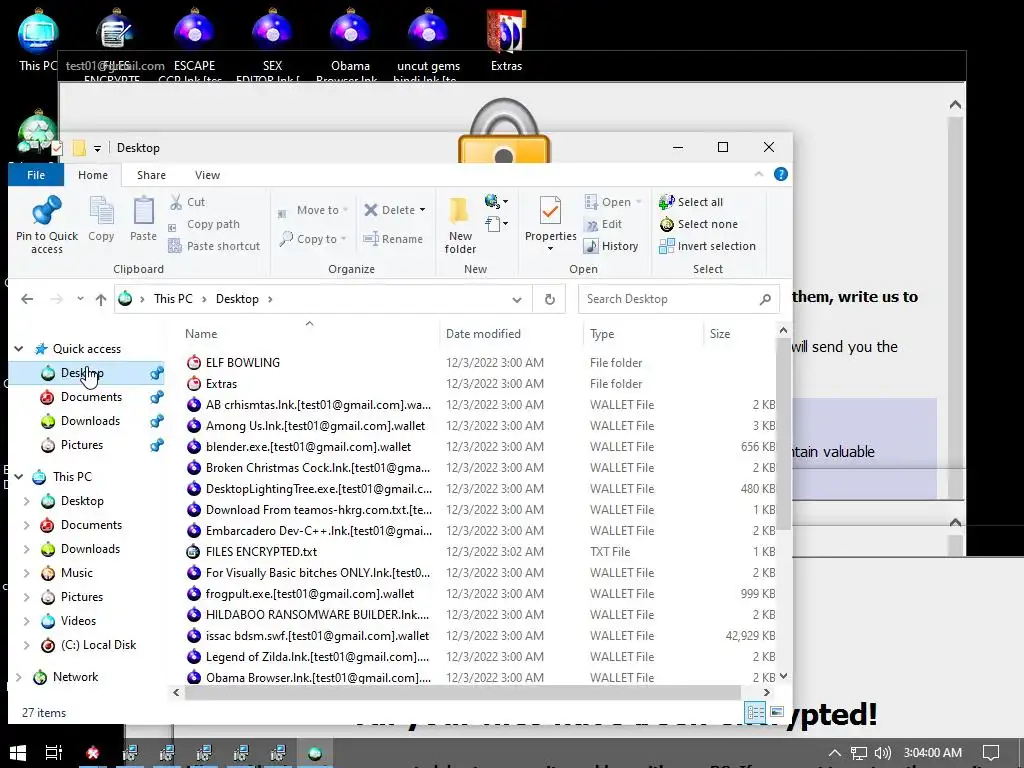Sort by the Name column header
The height and width of the screenshot is (768, 1024).
pyautogui.click(x=200, y=334)
